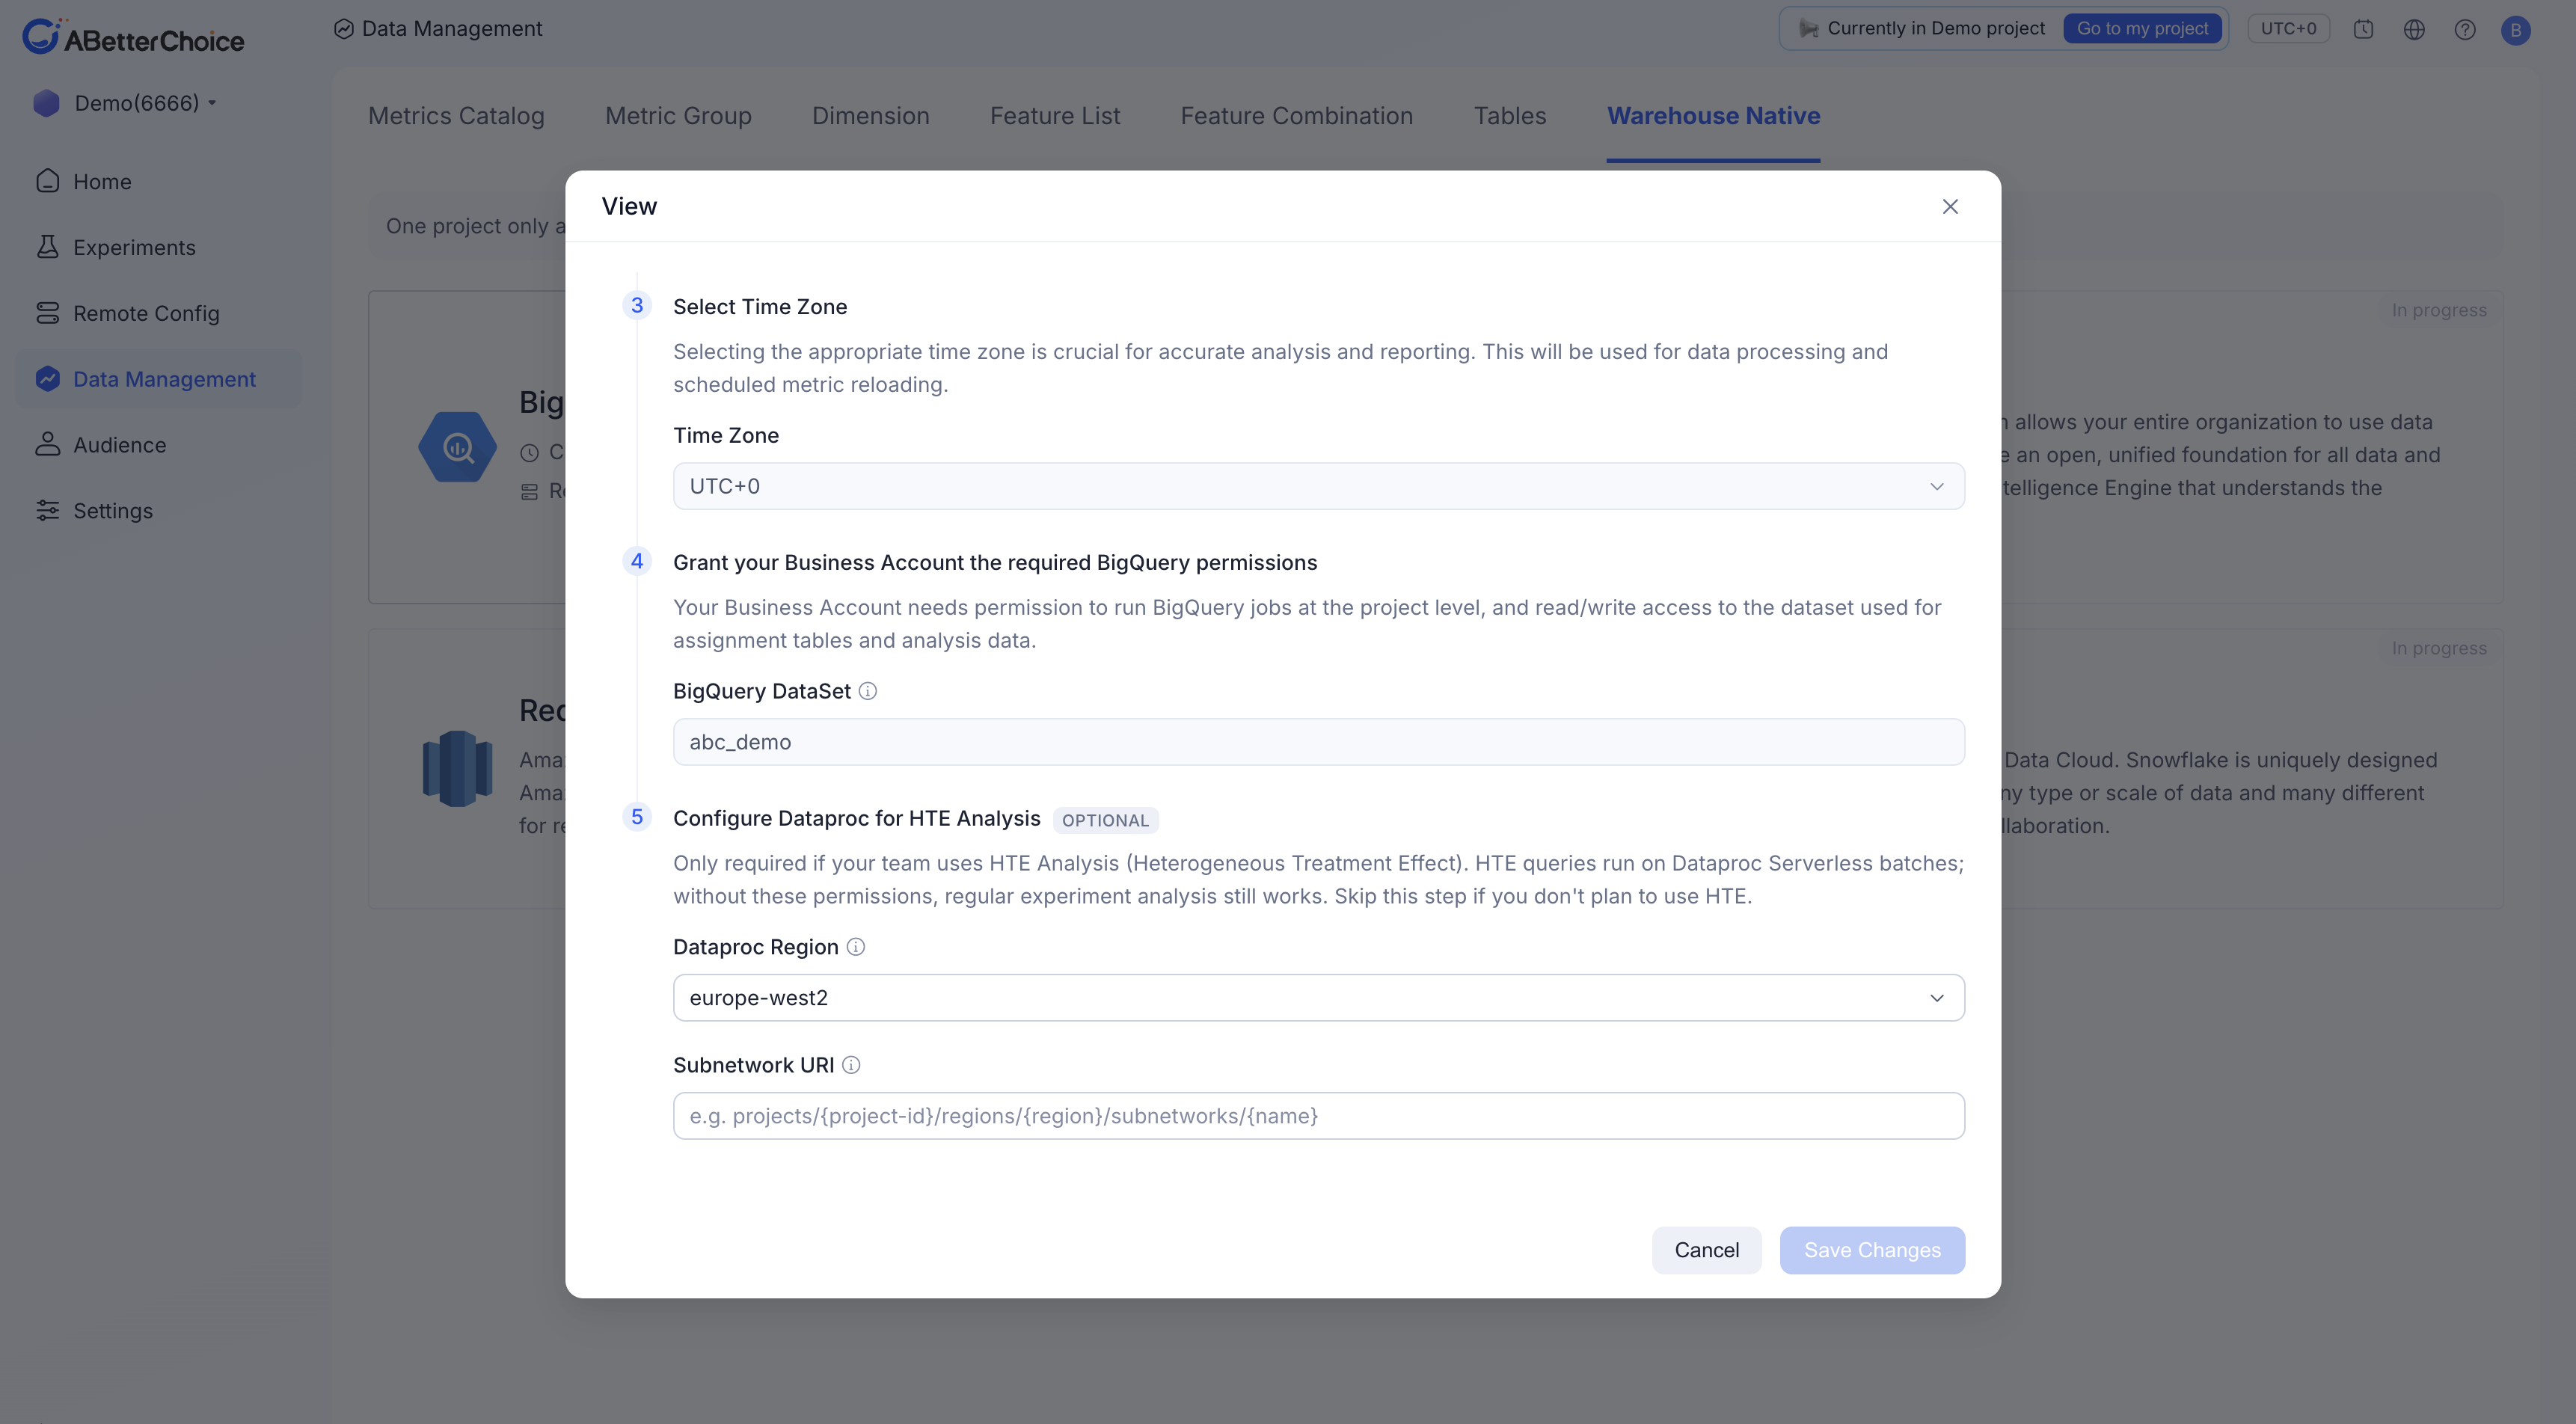The image size is (2576, 1424).
Task: Switch to Dimension tab
Action: [x=871, y=116]
